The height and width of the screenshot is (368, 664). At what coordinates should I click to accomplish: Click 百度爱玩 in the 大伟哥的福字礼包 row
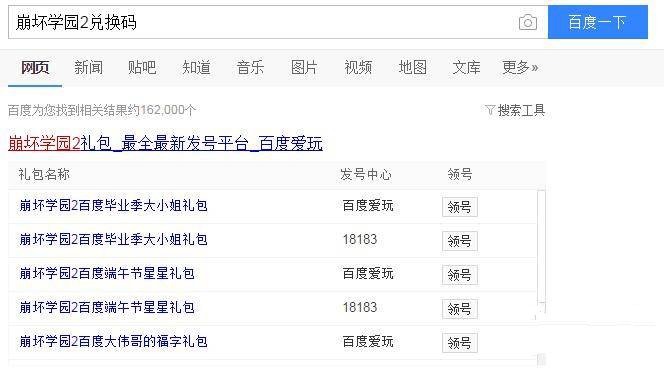click(x=368, y=341)
